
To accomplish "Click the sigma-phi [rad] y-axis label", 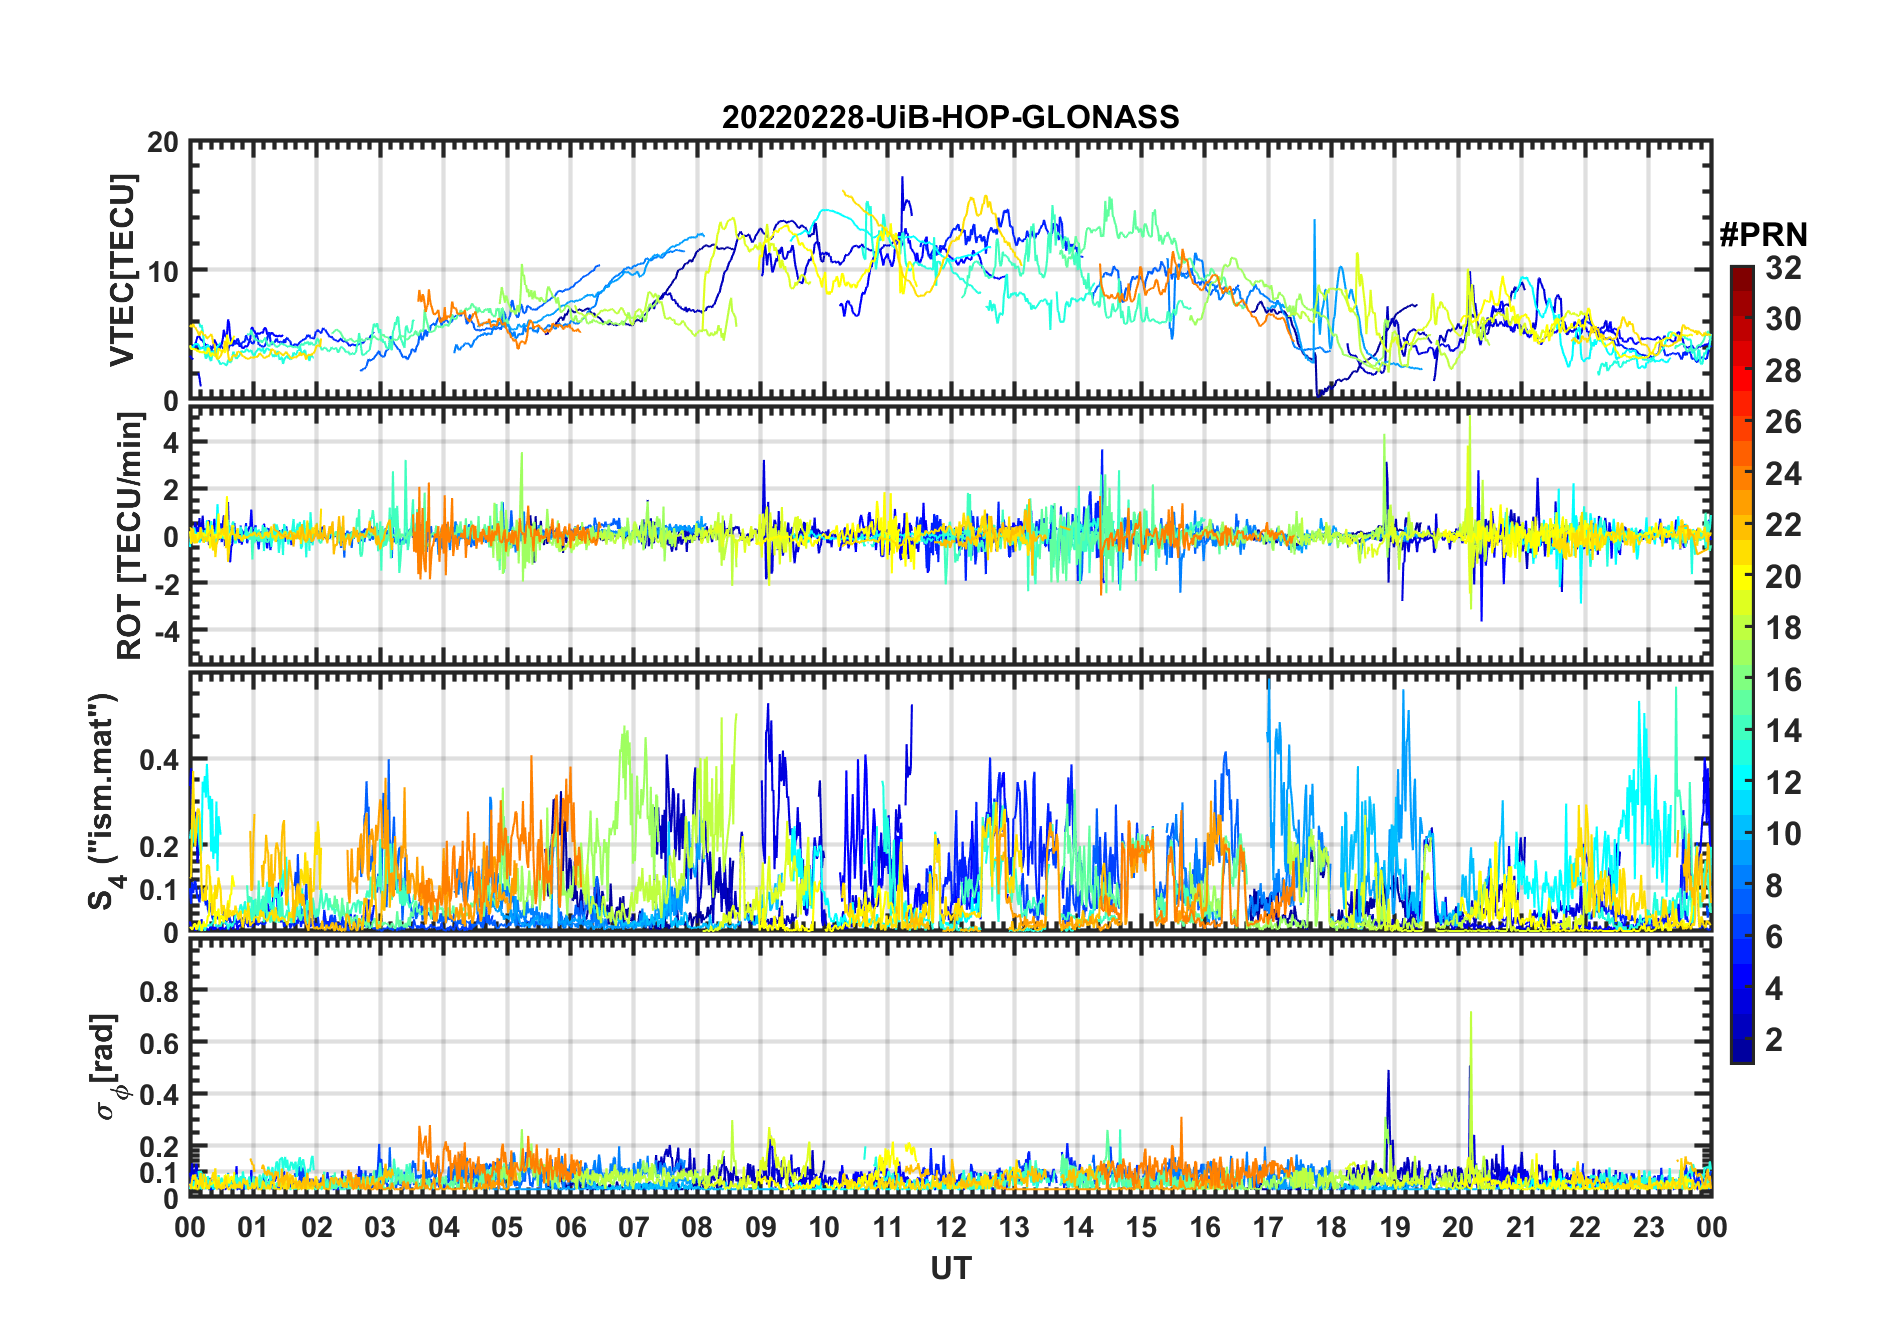I will [108, 1067].
